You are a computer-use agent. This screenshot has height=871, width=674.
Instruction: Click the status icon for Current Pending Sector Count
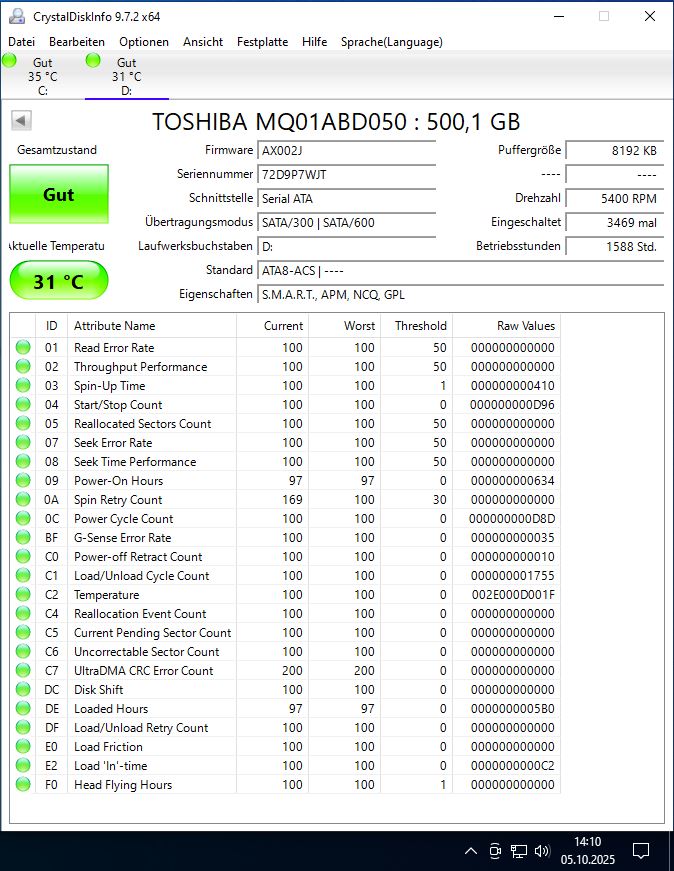click(23, 632)
